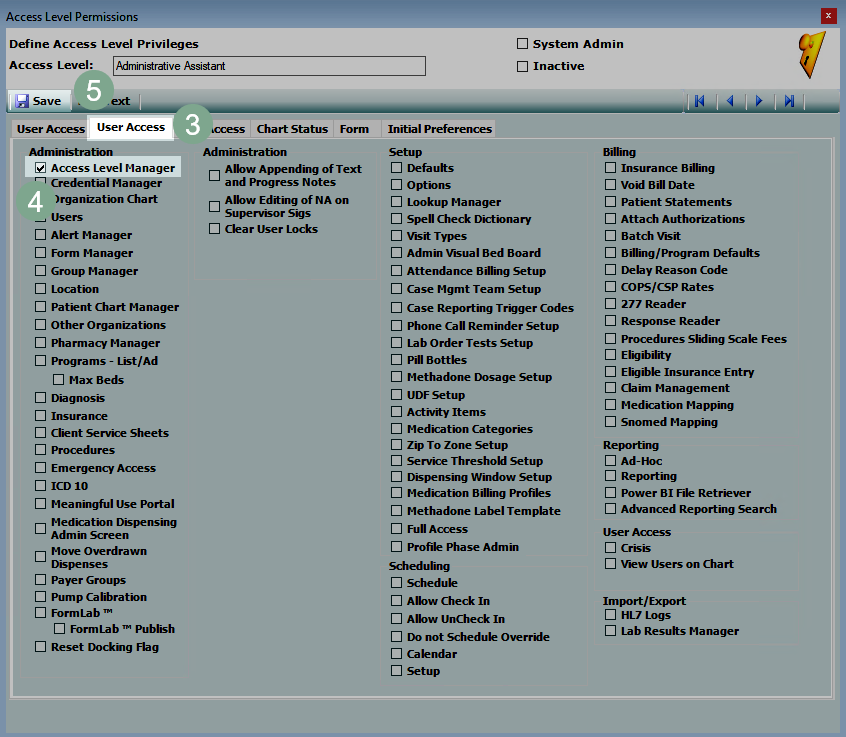Click the Access Level name field

[269, 66]
